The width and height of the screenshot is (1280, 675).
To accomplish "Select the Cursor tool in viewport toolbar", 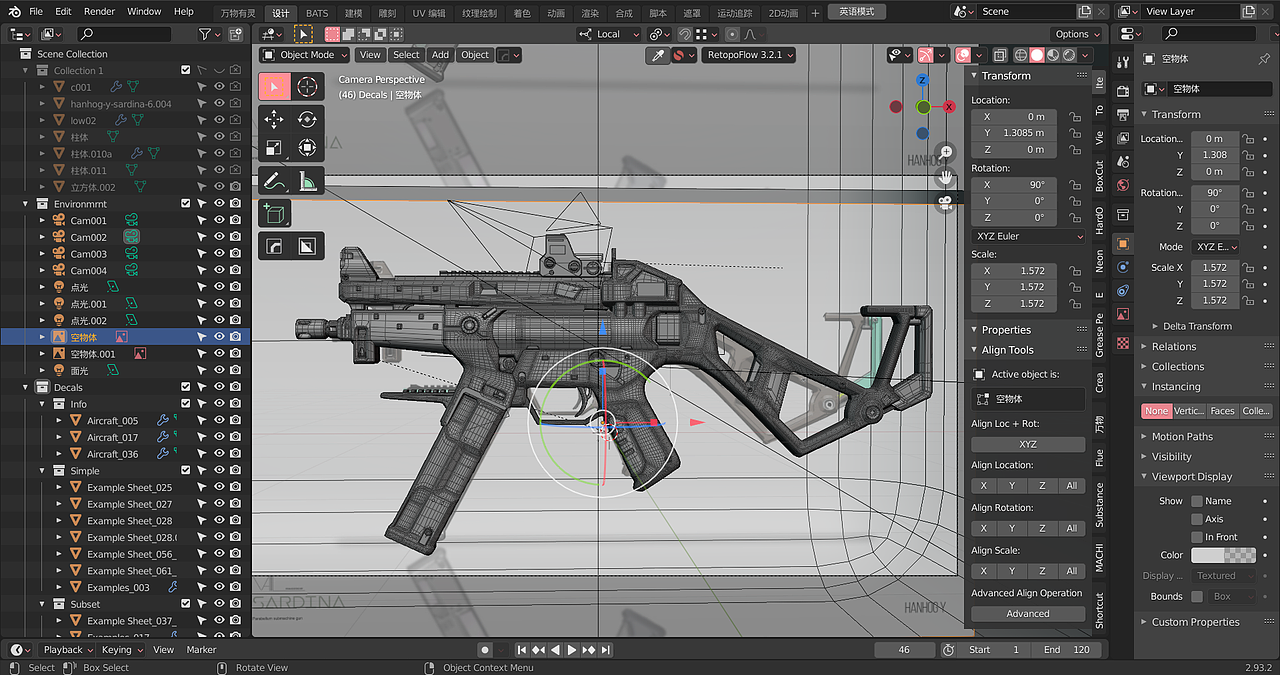I will (x=307, y=86).
